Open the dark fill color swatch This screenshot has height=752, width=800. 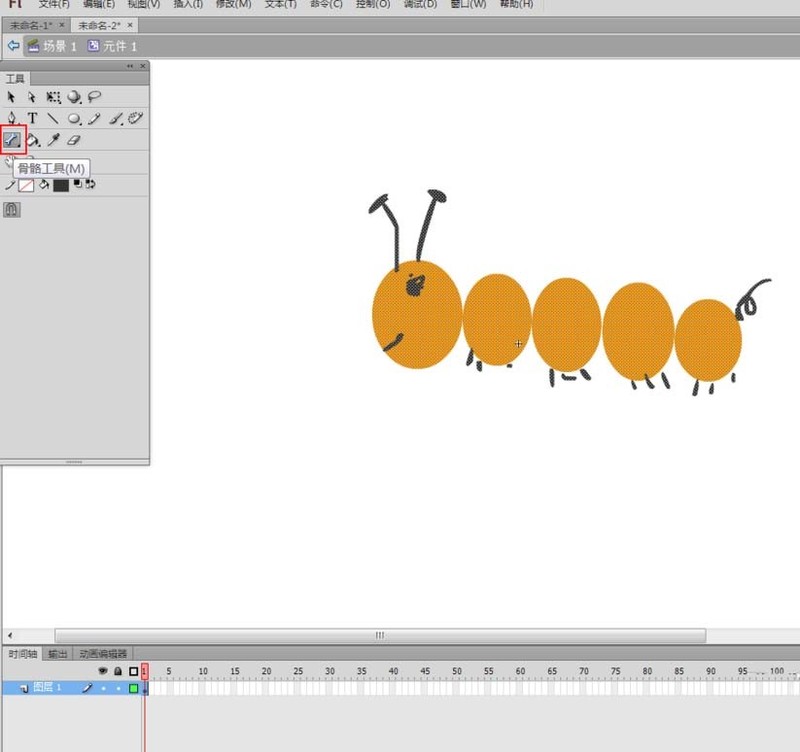coord(61,186)
